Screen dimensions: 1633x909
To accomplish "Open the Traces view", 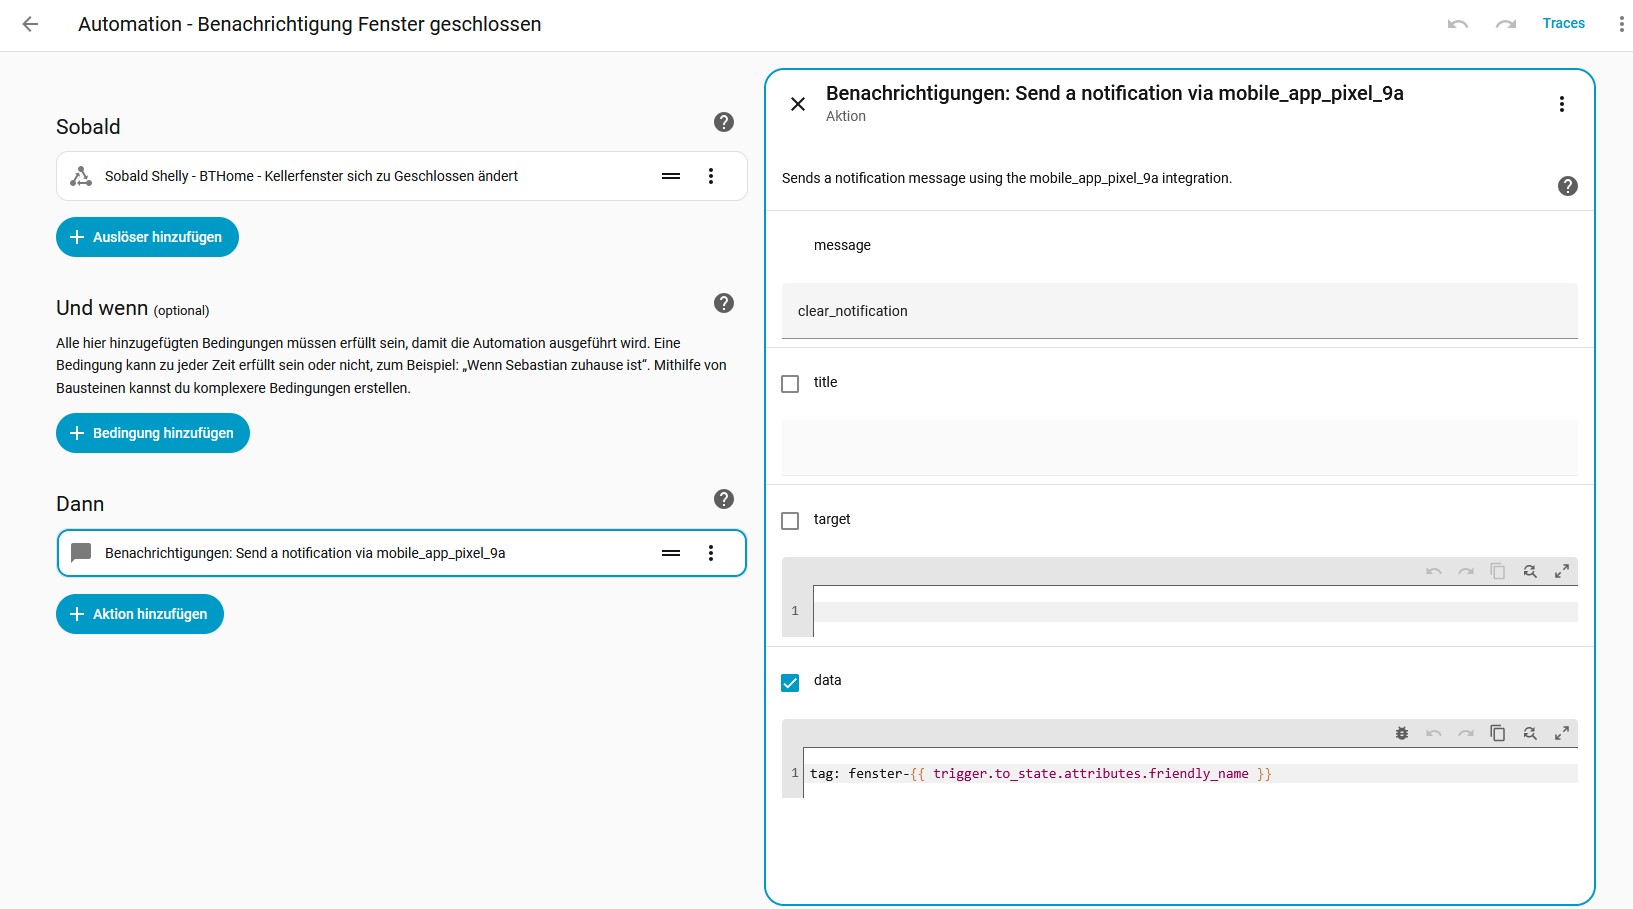I will coord(1563,23).
